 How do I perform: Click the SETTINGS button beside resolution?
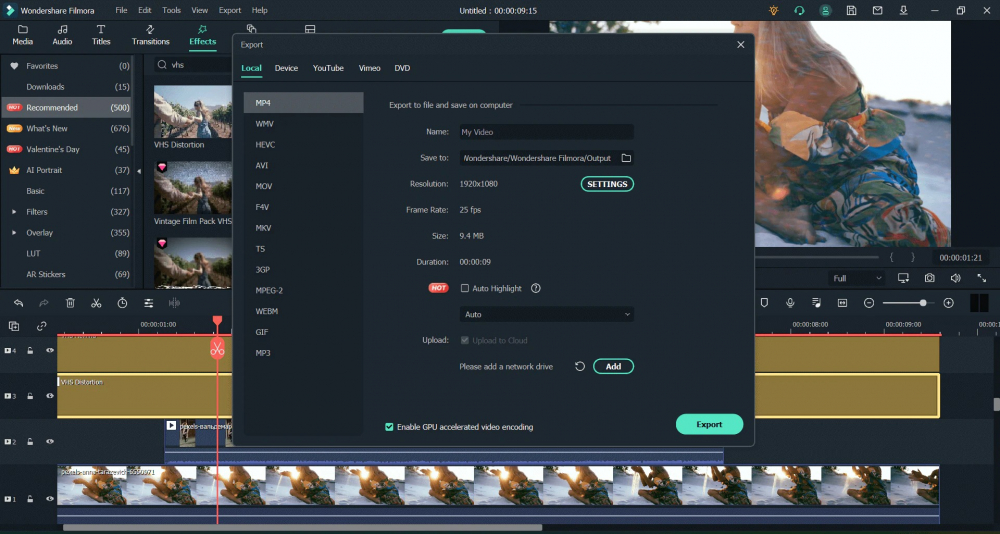607,184
